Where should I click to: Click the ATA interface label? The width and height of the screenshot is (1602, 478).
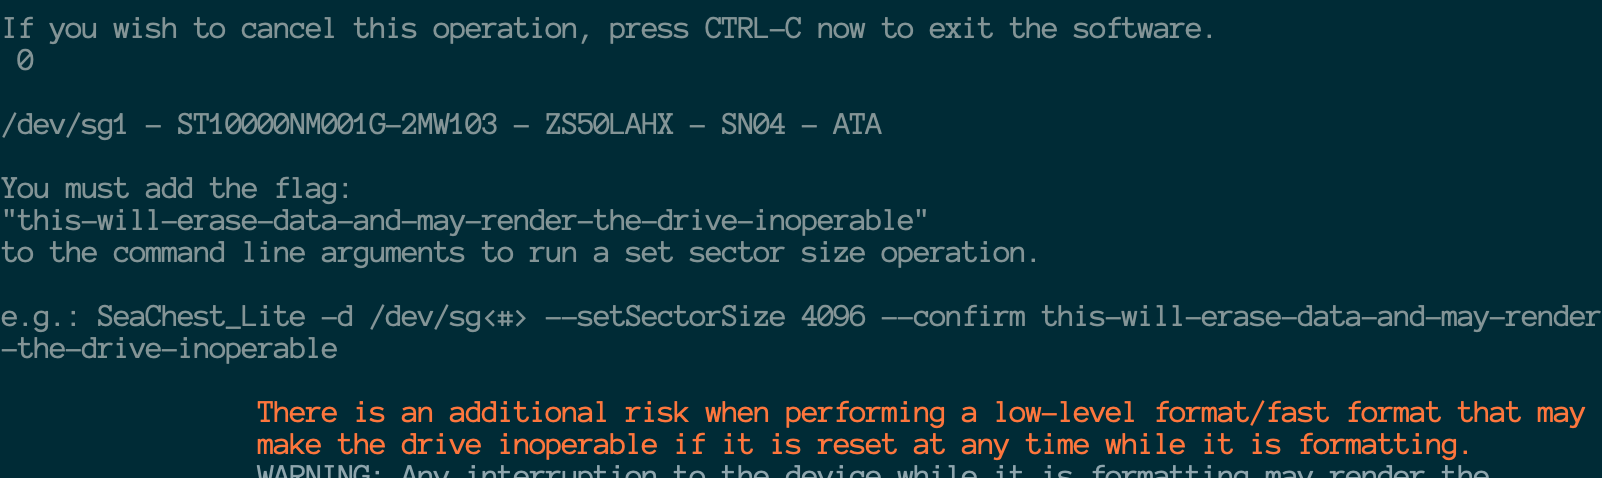click(x=857, y=125)
